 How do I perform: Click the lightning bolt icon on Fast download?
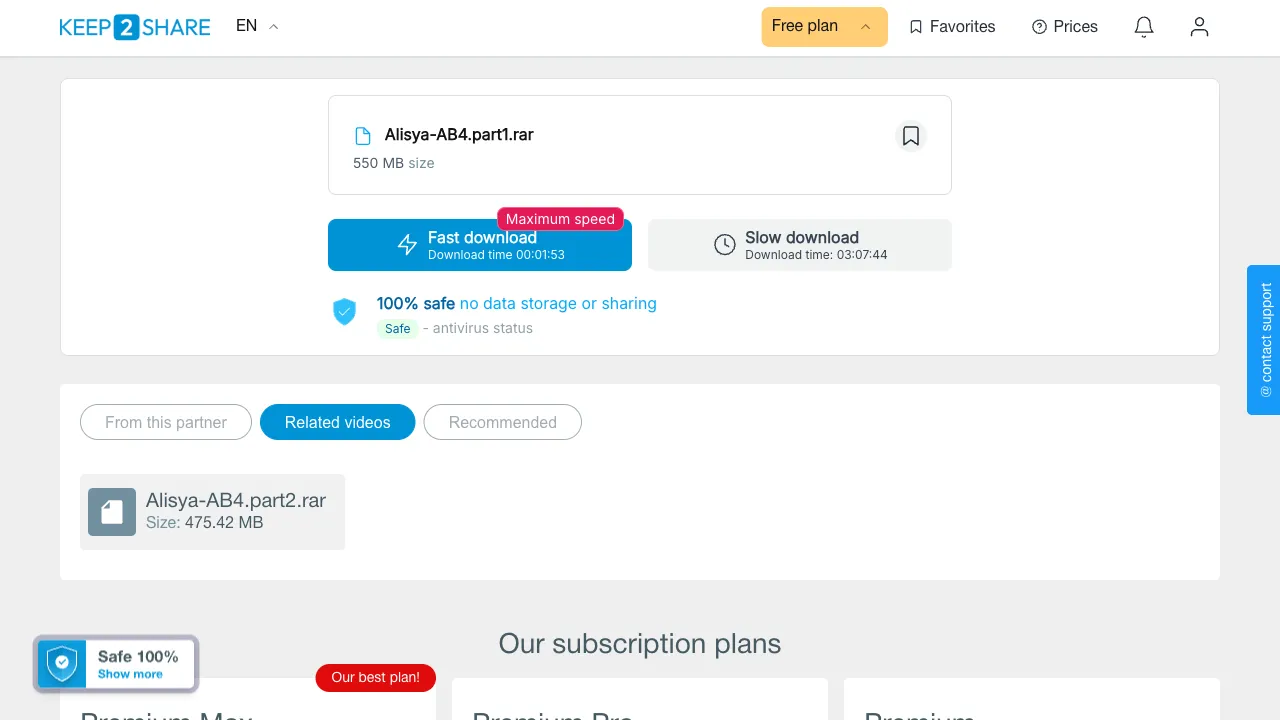[x=407, y=245]
